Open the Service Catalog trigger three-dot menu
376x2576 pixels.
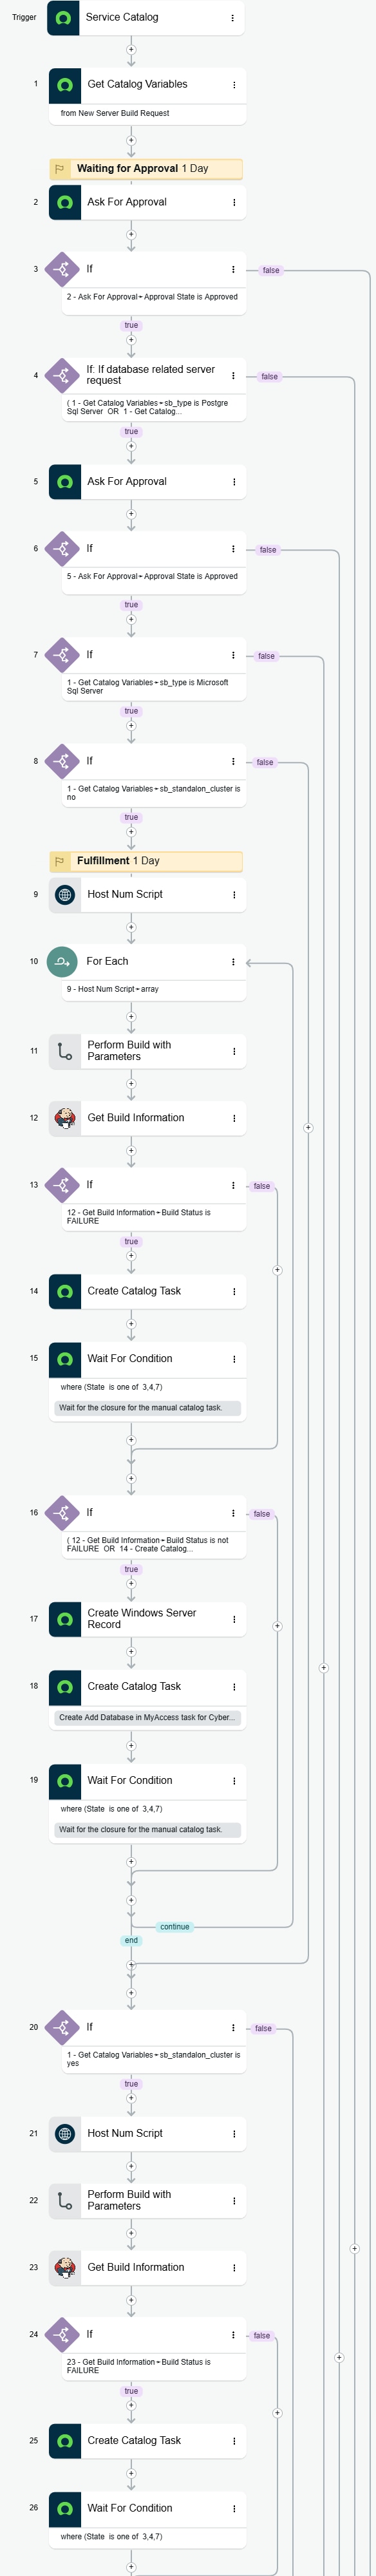[232, 17]
